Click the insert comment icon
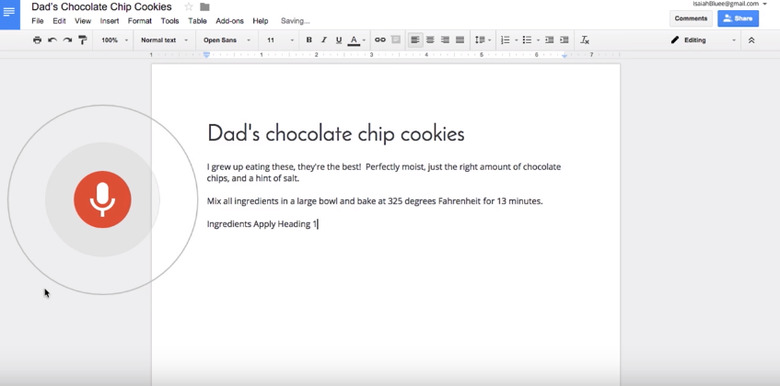The height and width of the screenshot is (386, 780). coord(396,40)
